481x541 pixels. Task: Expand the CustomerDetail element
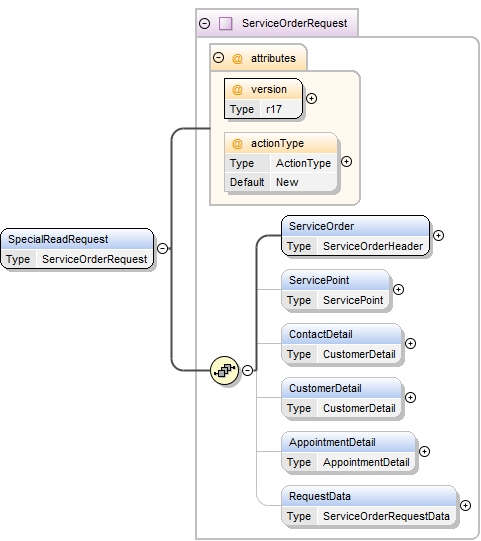pyautogui.click(x=410, y=397)
